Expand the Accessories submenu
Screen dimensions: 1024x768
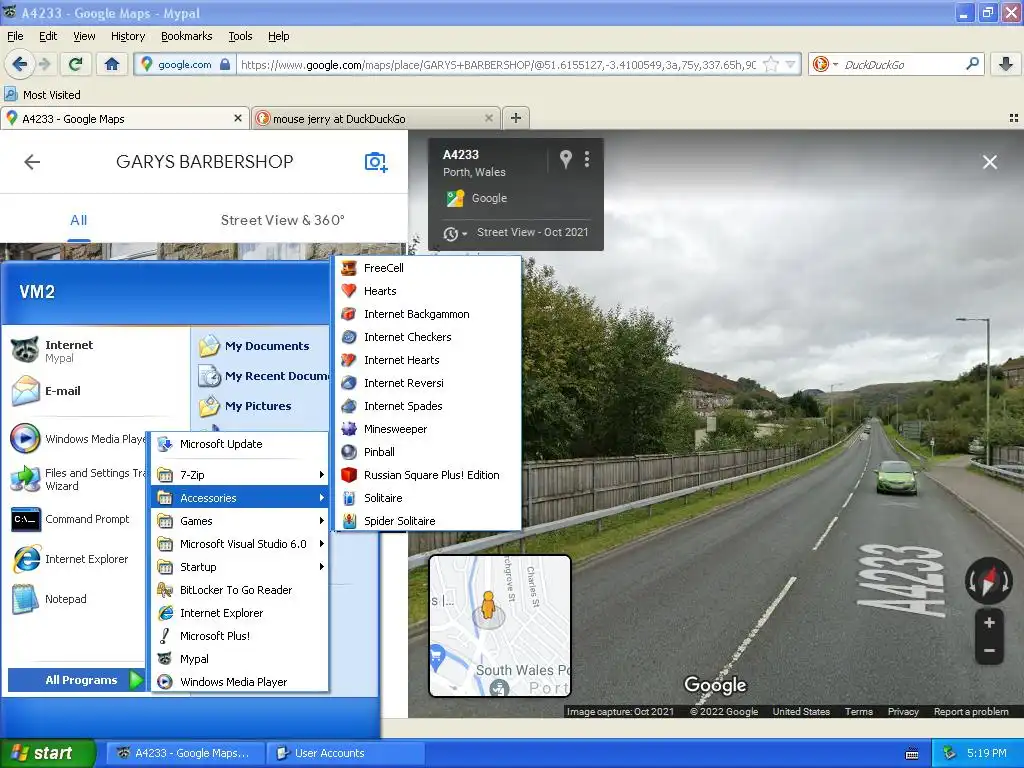click(x=240, y=498)
